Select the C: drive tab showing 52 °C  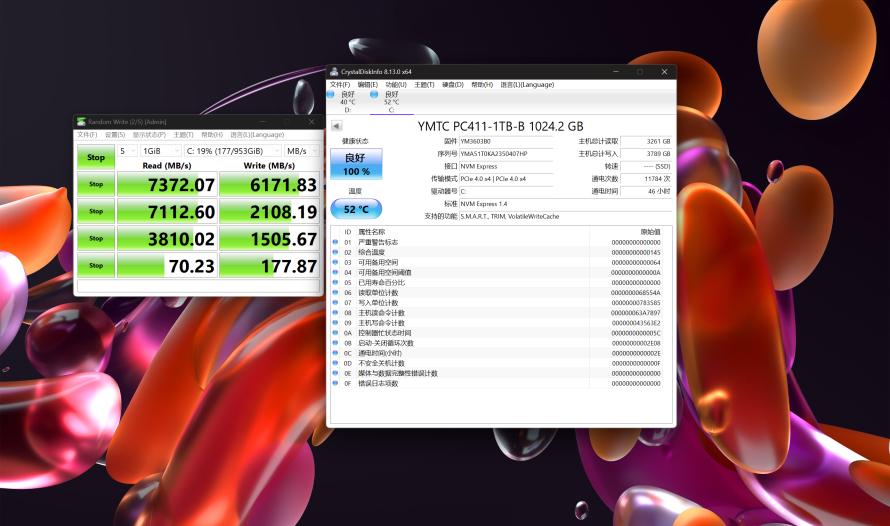[x=391, y=102]
